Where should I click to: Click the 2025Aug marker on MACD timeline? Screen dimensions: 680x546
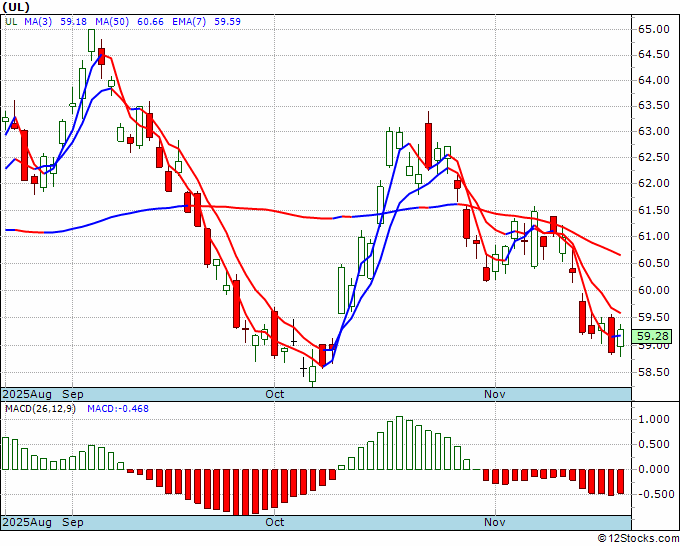(27, 522)
